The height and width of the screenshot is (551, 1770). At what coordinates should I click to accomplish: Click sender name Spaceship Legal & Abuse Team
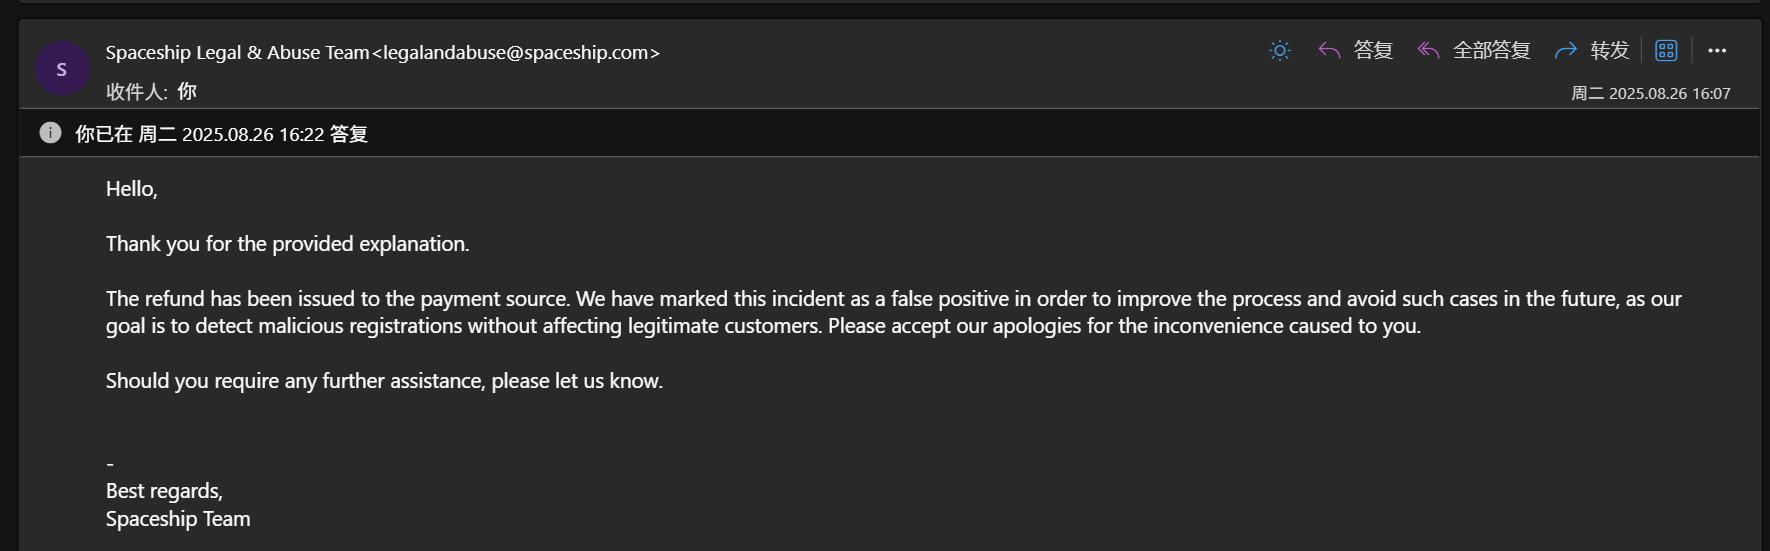pyautogui.click(x=237, y=53)
